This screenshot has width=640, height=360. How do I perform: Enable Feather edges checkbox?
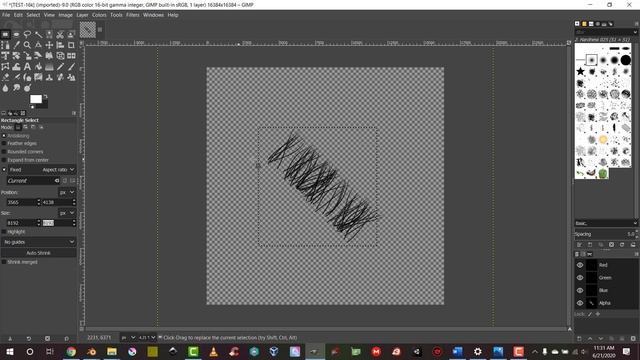(4, 144)
